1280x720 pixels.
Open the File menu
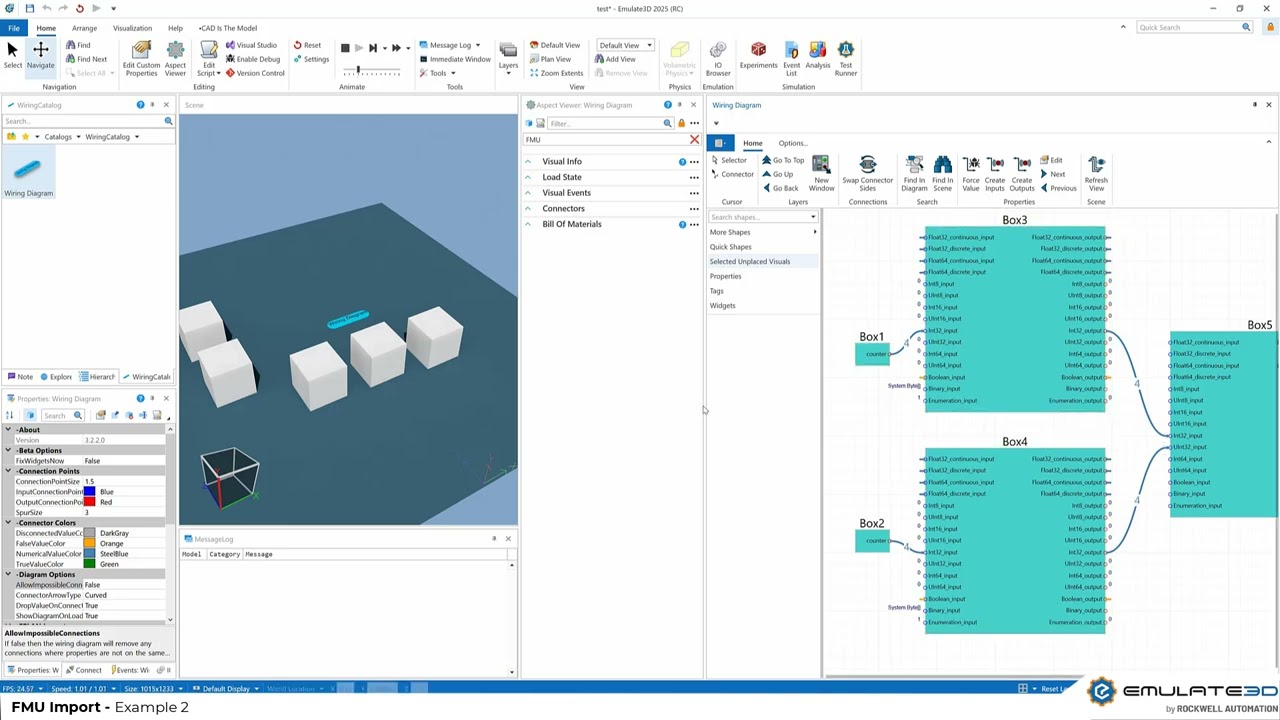(13, 28)
